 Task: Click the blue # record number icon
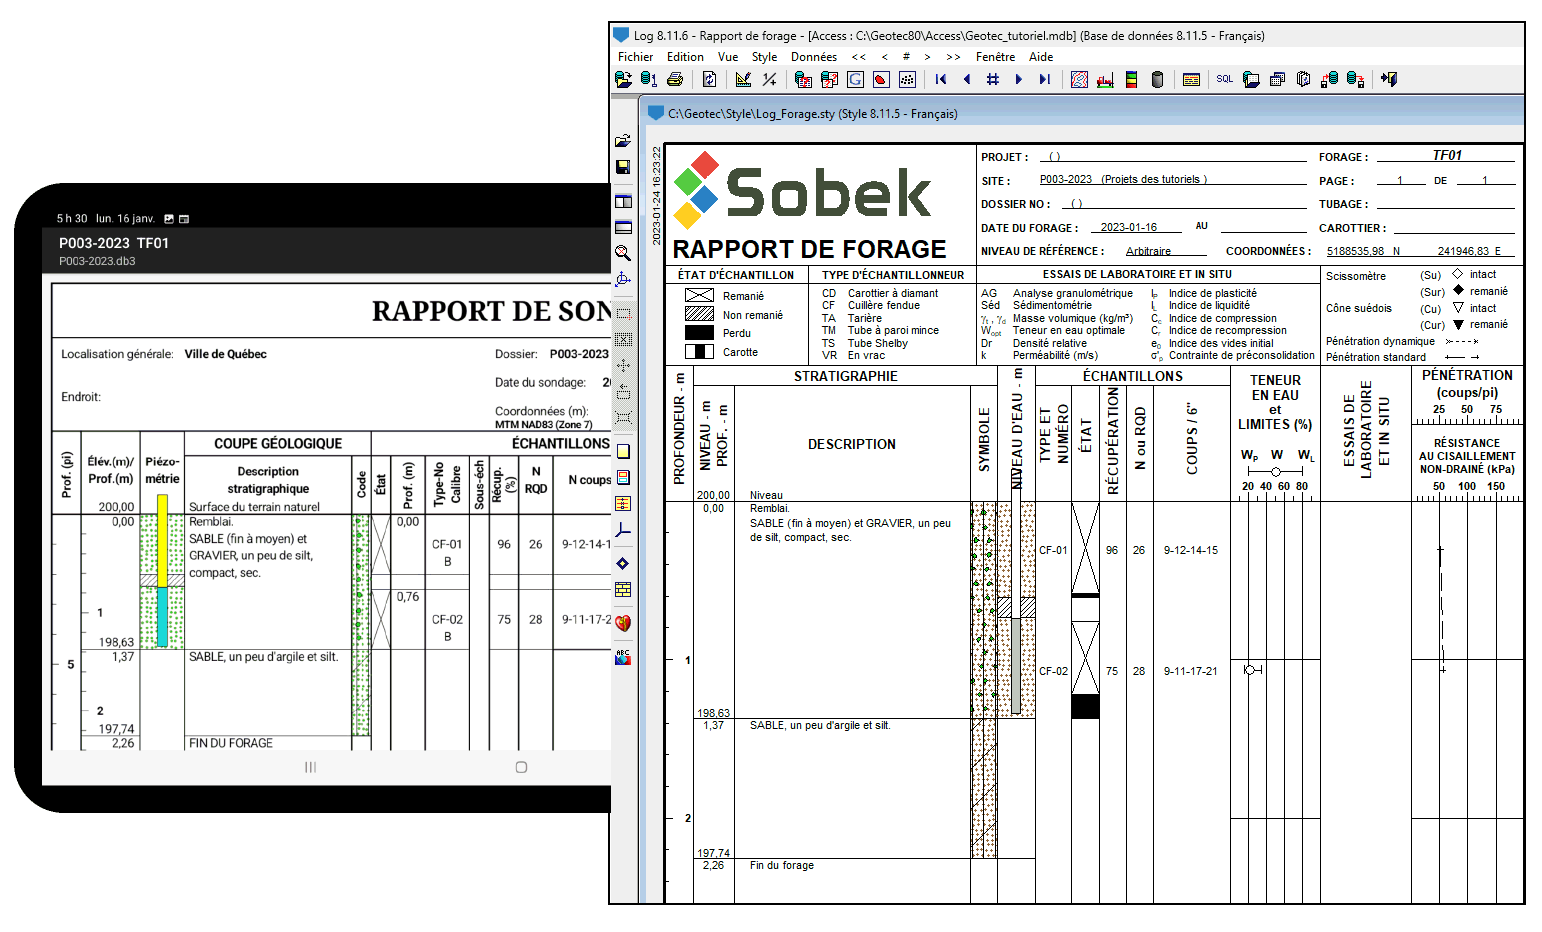[x=993, y=79]
